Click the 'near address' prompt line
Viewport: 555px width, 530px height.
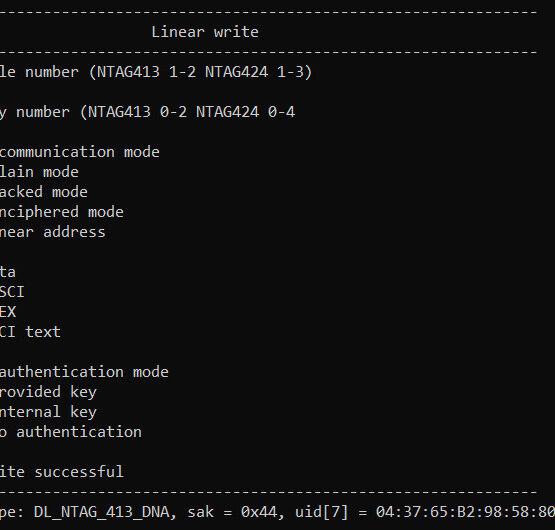coord(53,232)
